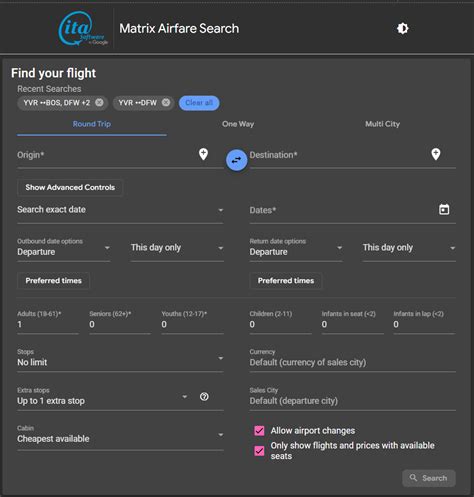The height and width of the screenshot is (497, 474).
Task: Click the Currency field
Action: tap(352, 359)
